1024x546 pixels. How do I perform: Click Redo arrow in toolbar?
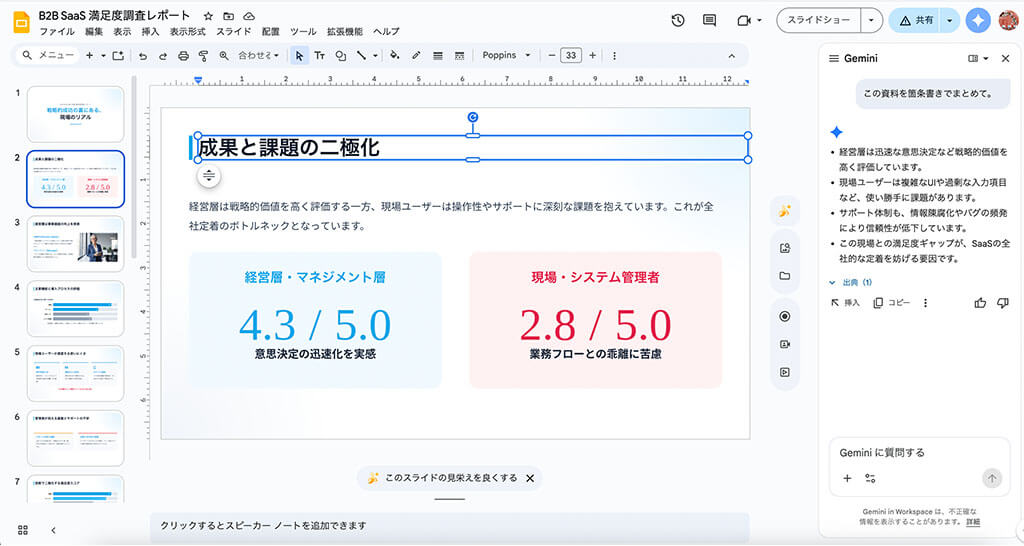click(163, 56)
